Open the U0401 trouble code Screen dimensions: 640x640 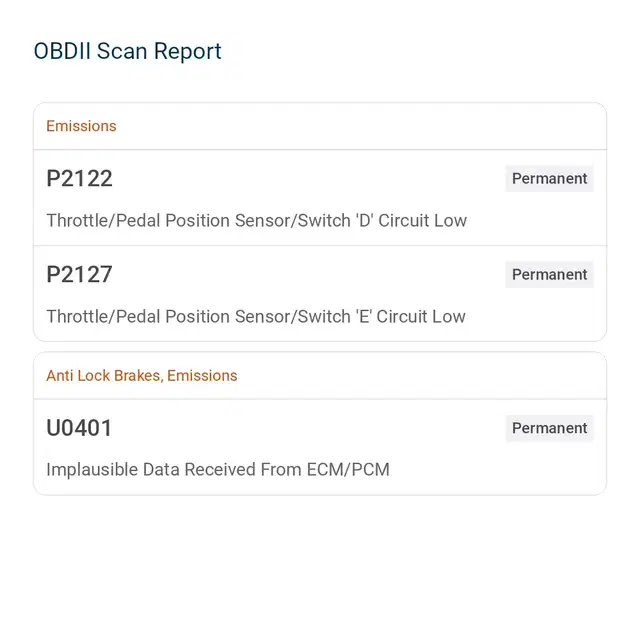click(x=79, y=428)
